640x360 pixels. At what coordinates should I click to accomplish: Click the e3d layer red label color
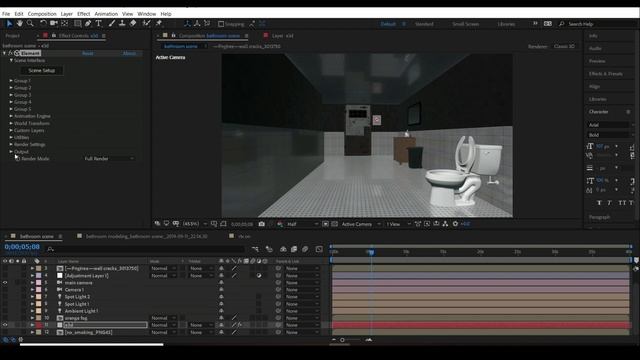coord(38,325)
